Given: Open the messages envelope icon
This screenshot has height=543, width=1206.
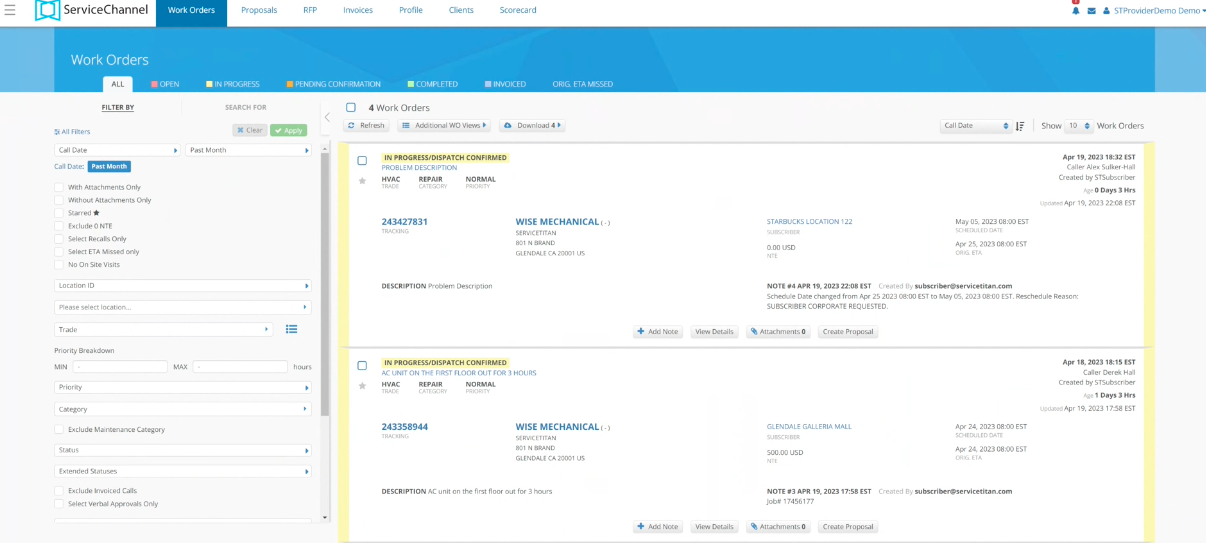Looking at the screenshot, I should 1091,11.
